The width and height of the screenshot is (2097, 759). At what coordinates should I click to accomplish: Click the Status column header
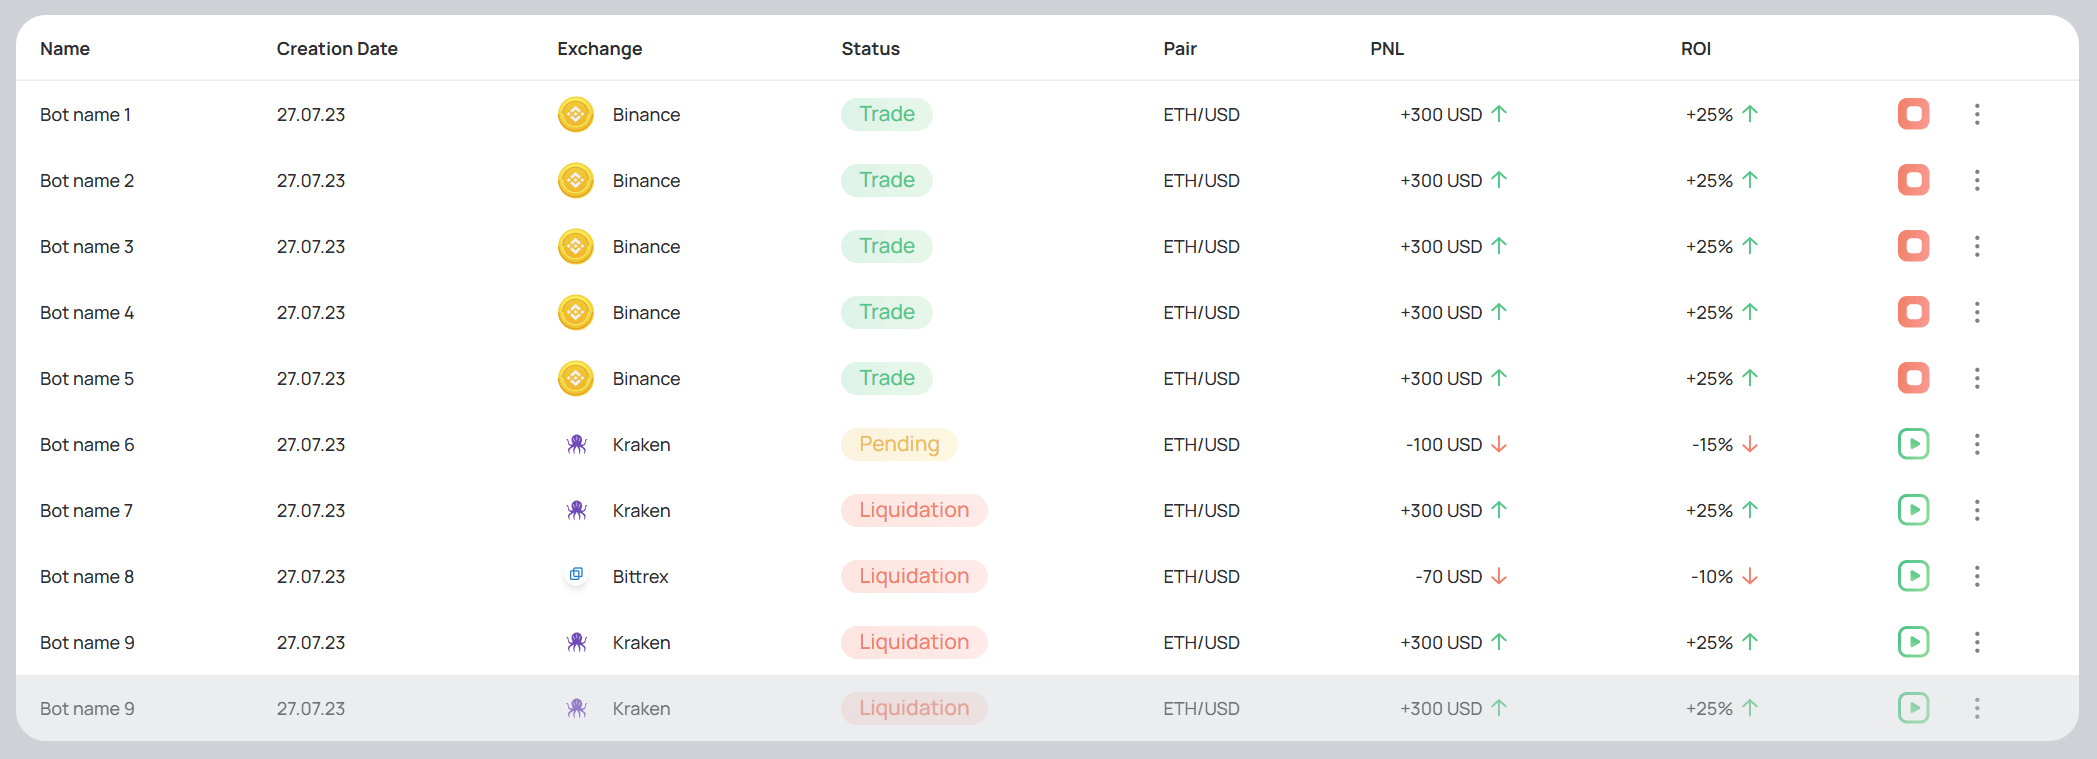tap(870, 49)
